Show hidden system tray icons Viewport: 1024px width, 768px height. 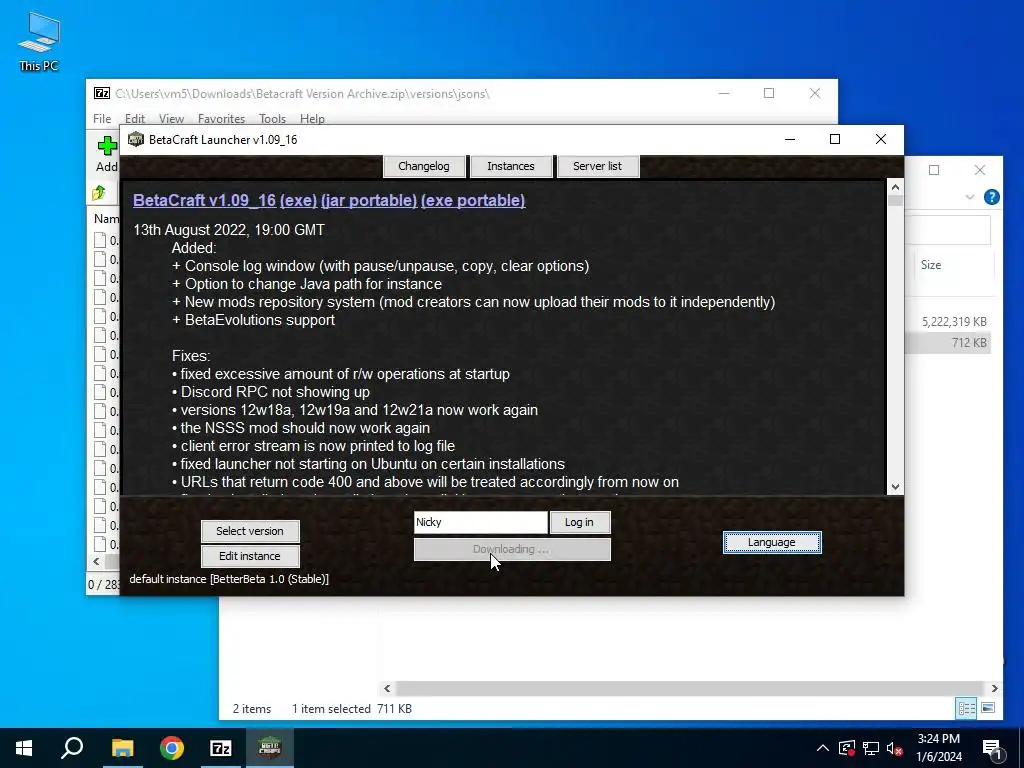(823, 748)
